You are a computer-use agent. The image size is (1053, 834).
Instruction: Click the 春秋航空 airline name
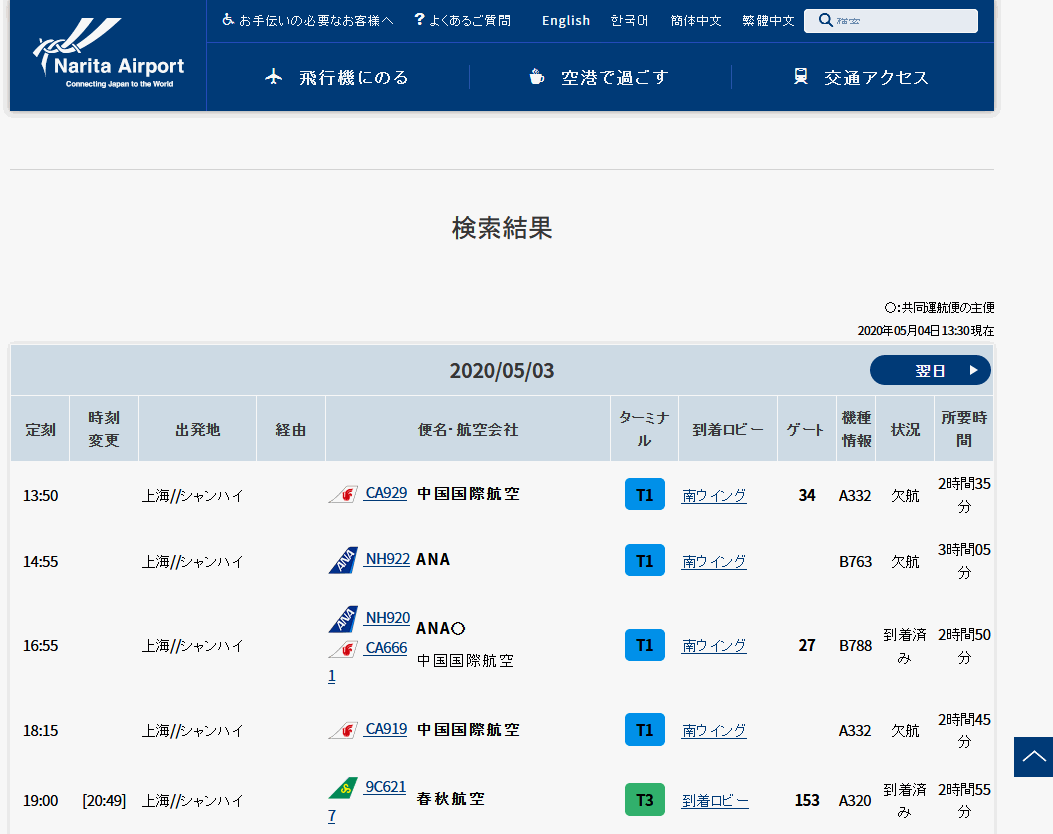pos(451,798)
